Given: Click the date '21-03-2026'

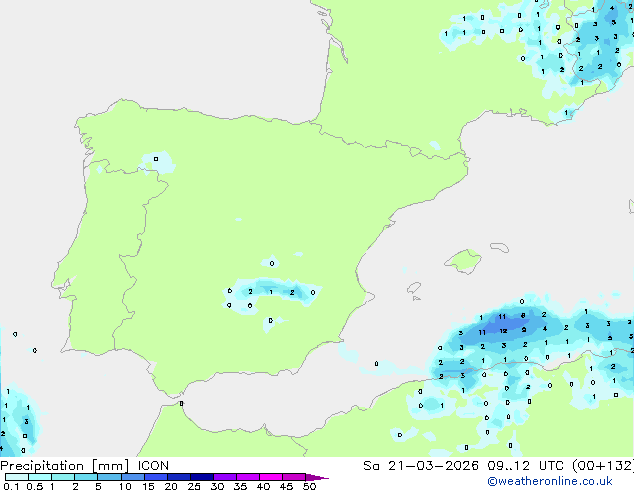Looking at the screenshot, I should (x=433, y=466).
